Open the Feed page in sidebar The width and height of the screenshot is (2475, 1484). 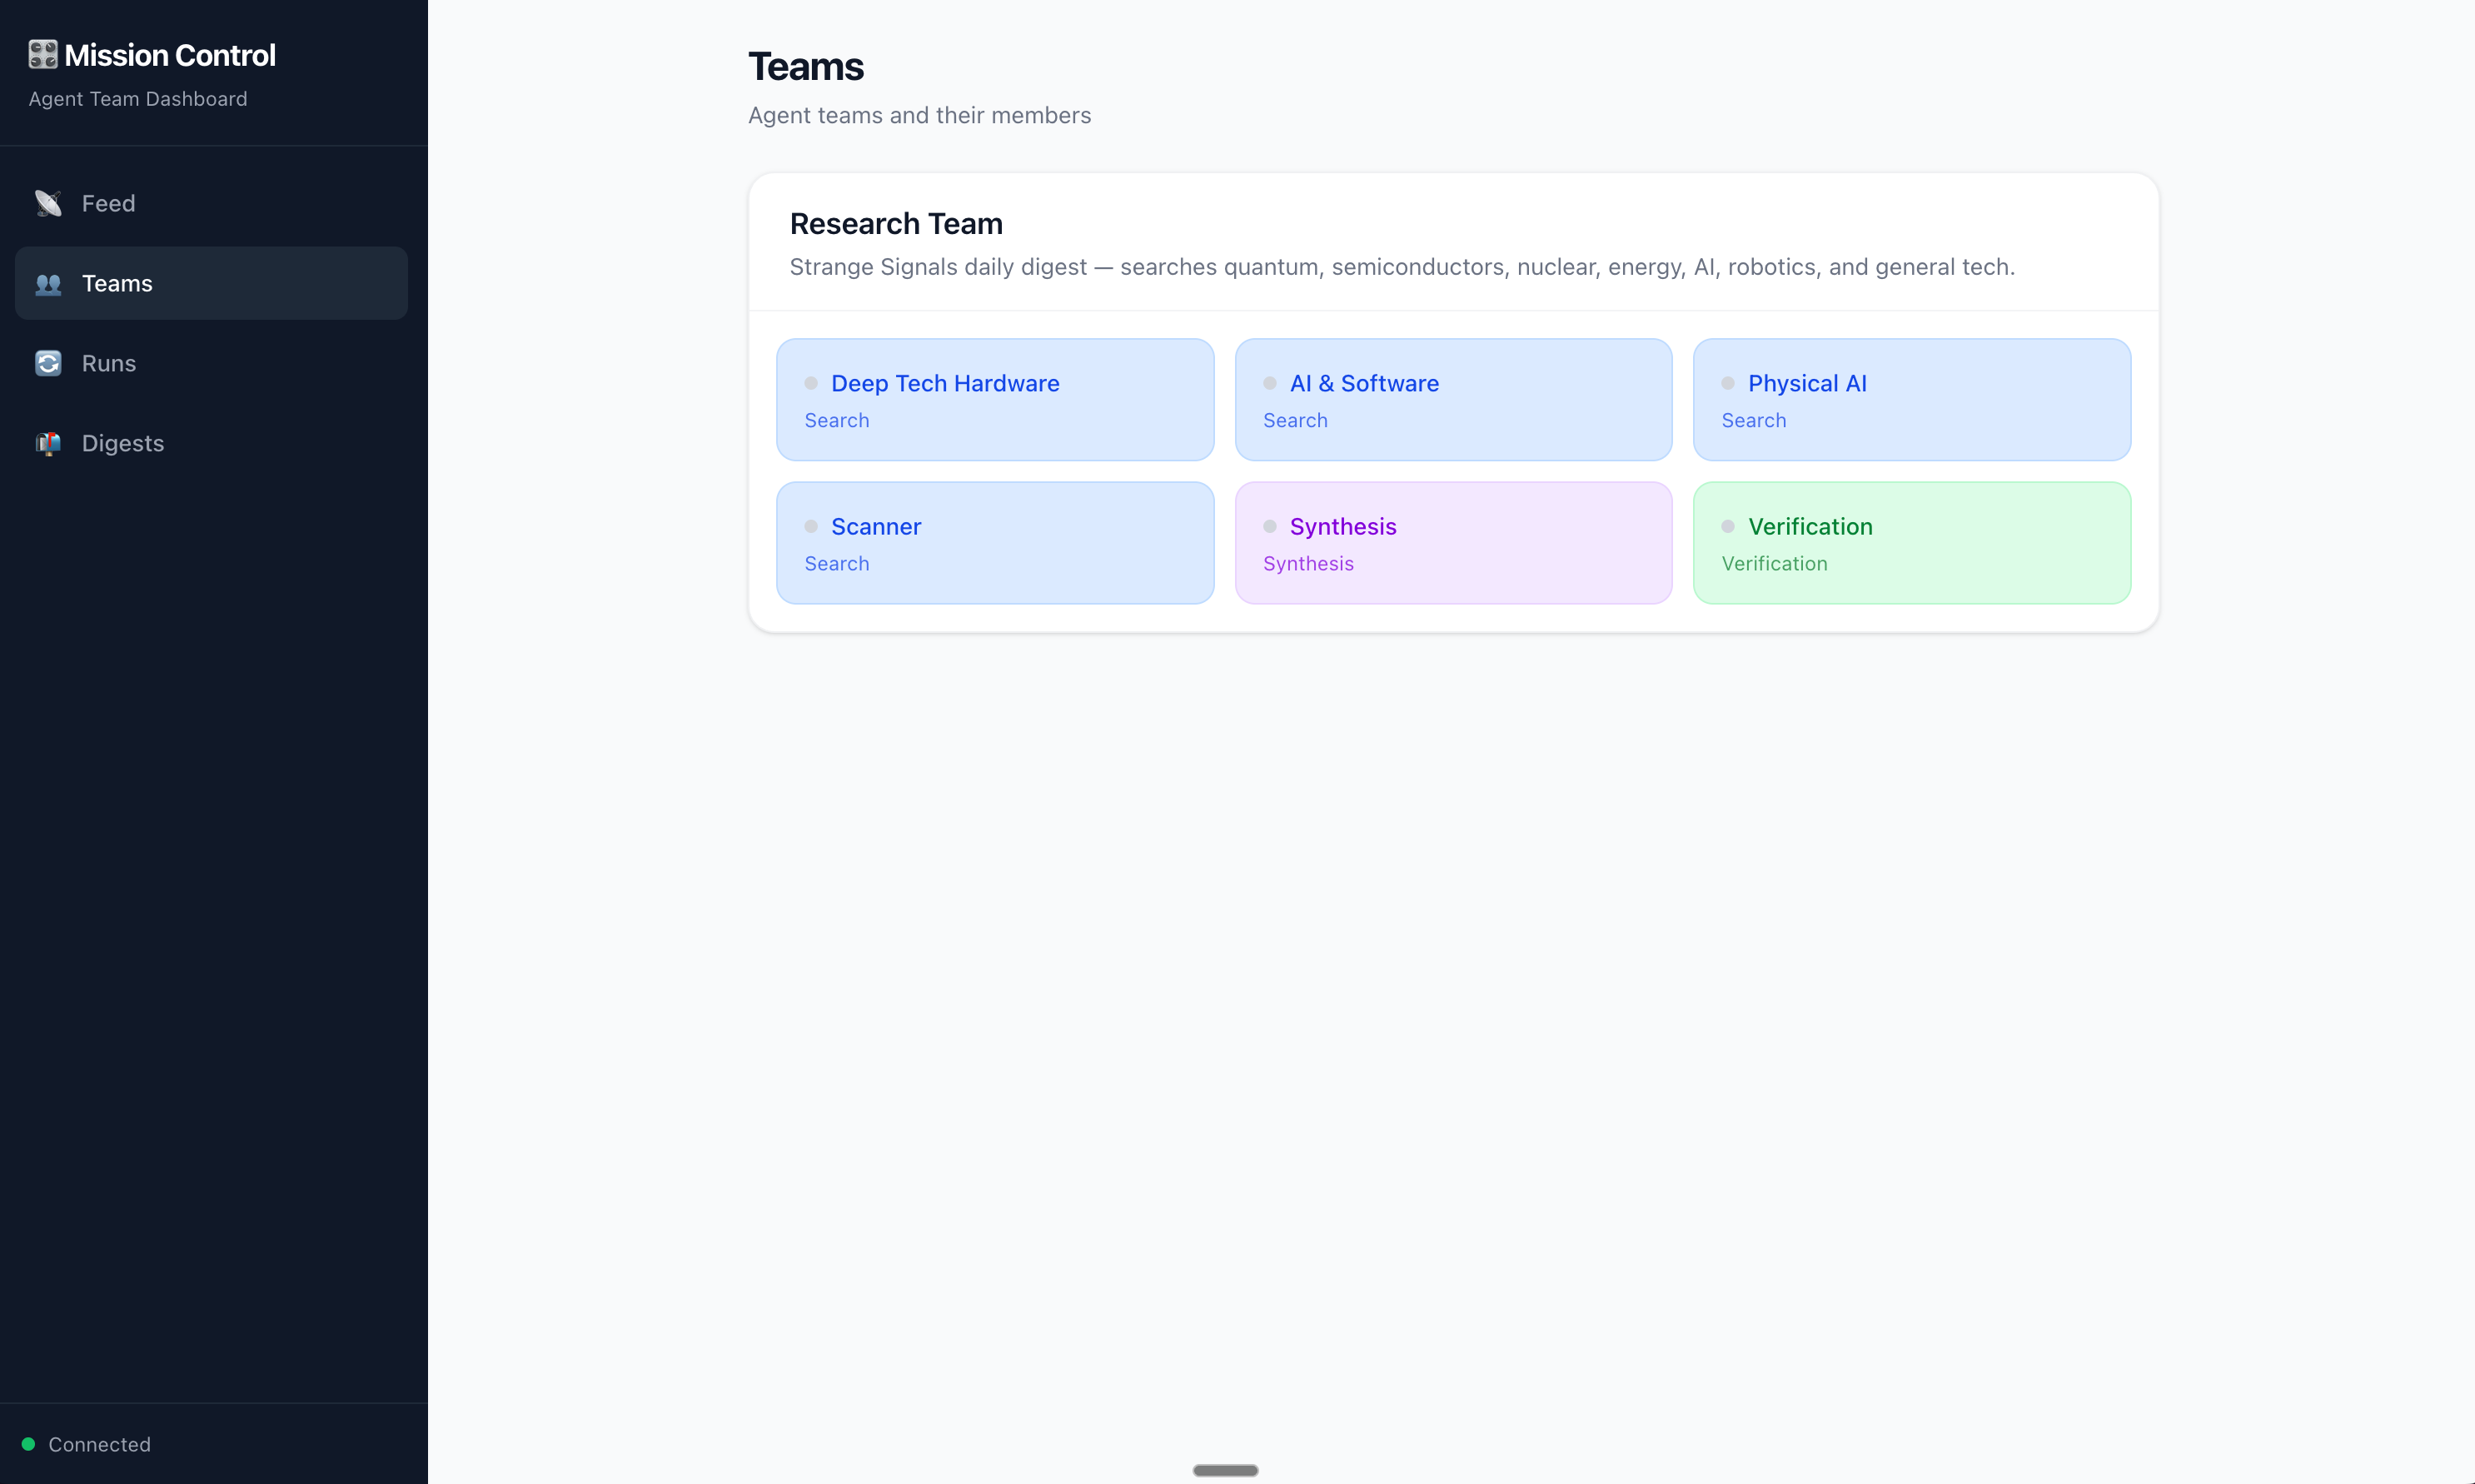[x=108, y=204]
